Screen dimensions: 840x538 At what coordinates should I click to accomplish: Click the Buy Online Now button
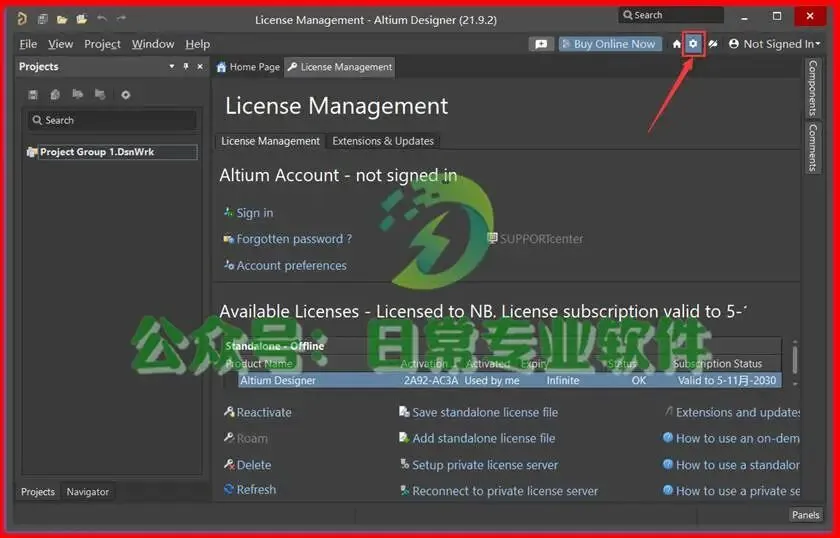(610, 44)
